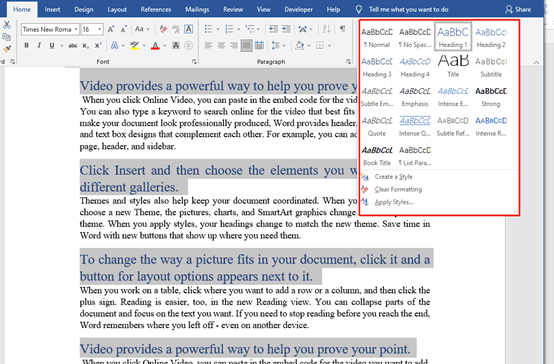Increase font size with Grow Font

[111, 29]
